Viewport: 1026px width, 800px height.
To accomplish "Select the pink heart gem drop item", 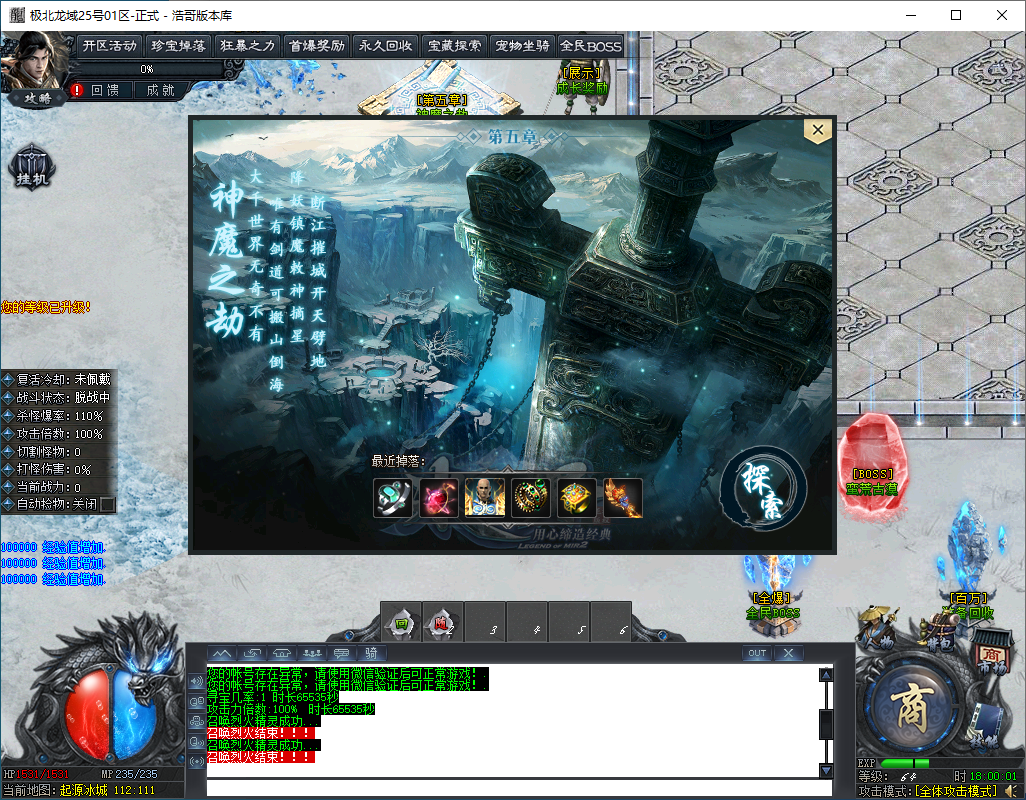I will tap(438, 498).
